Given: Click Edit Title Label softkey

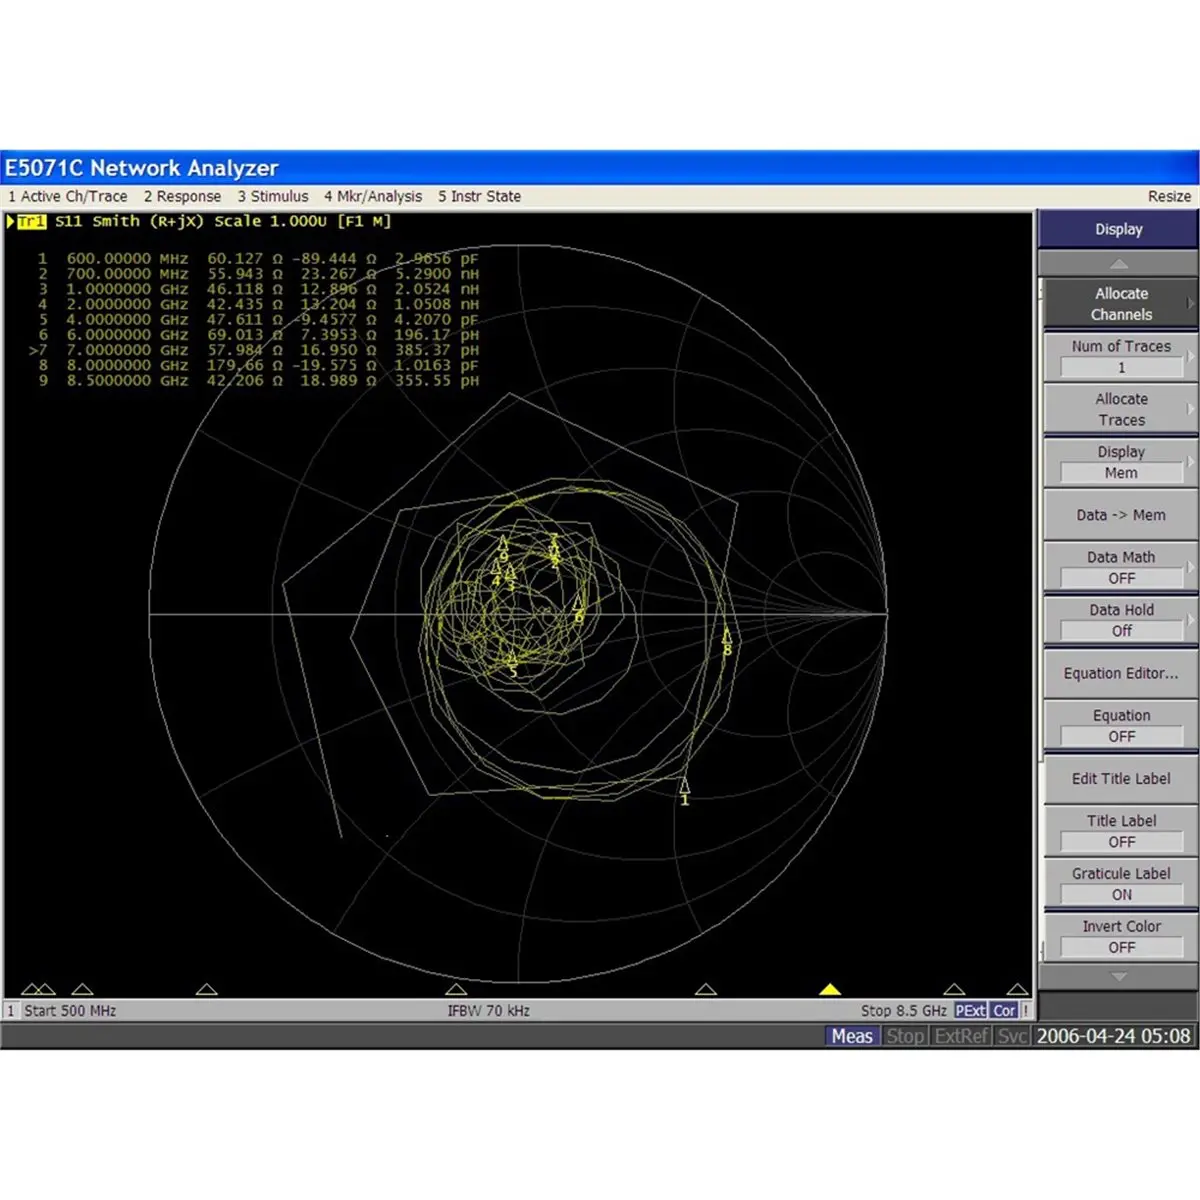Looking at the screenshot, I should 1121,778.
